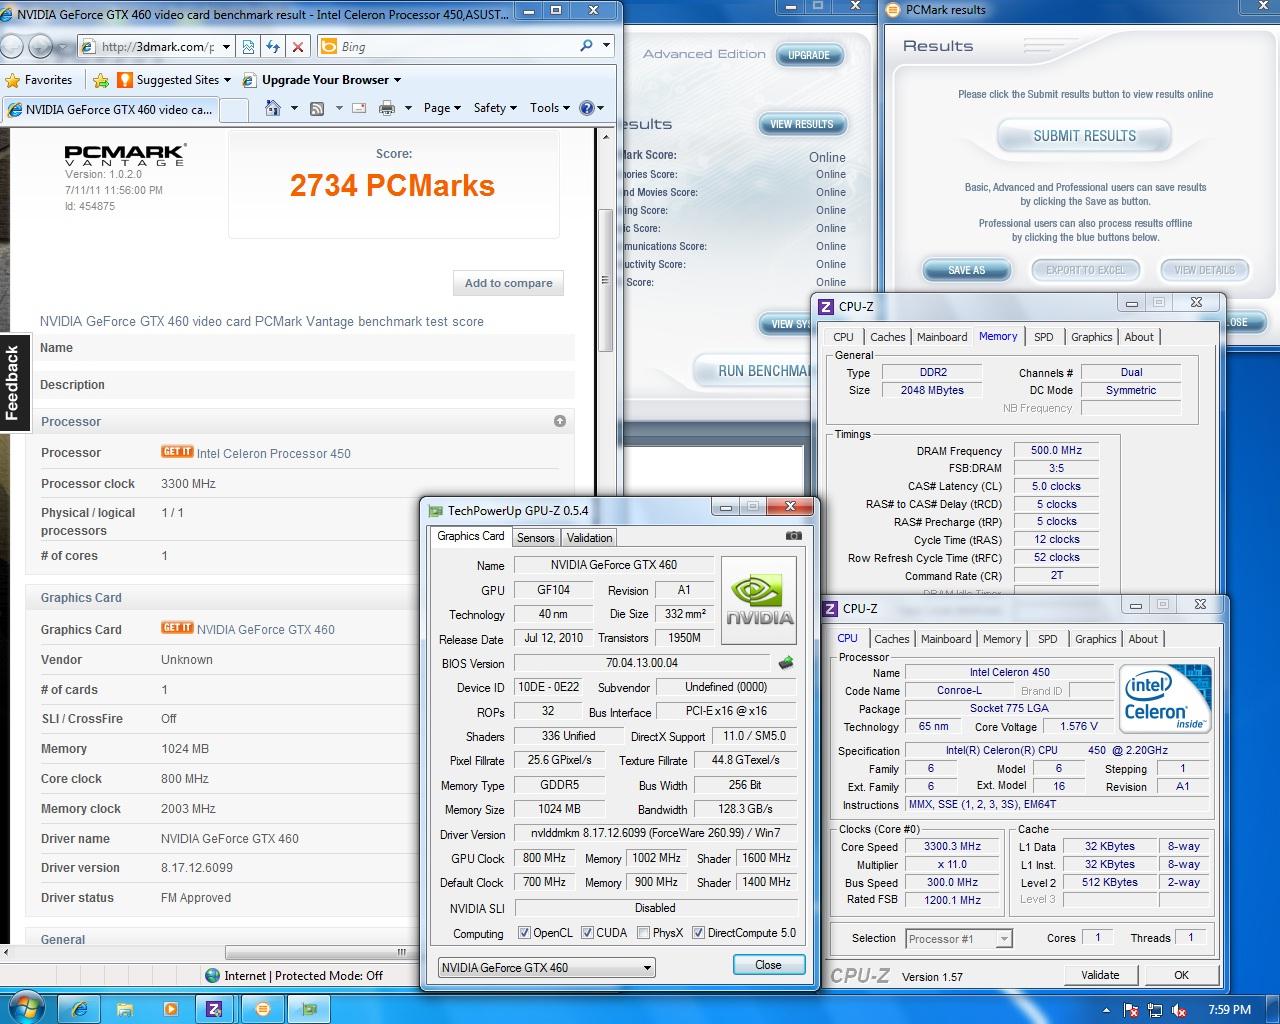Switch to the Sensors tab in GPU-Z

tap(535, 537)
